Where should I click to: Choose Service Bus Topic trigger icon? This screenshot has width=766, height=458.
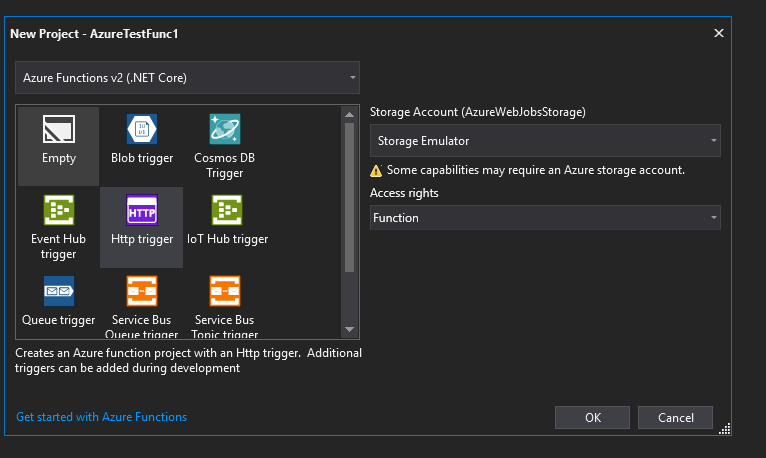224,292
